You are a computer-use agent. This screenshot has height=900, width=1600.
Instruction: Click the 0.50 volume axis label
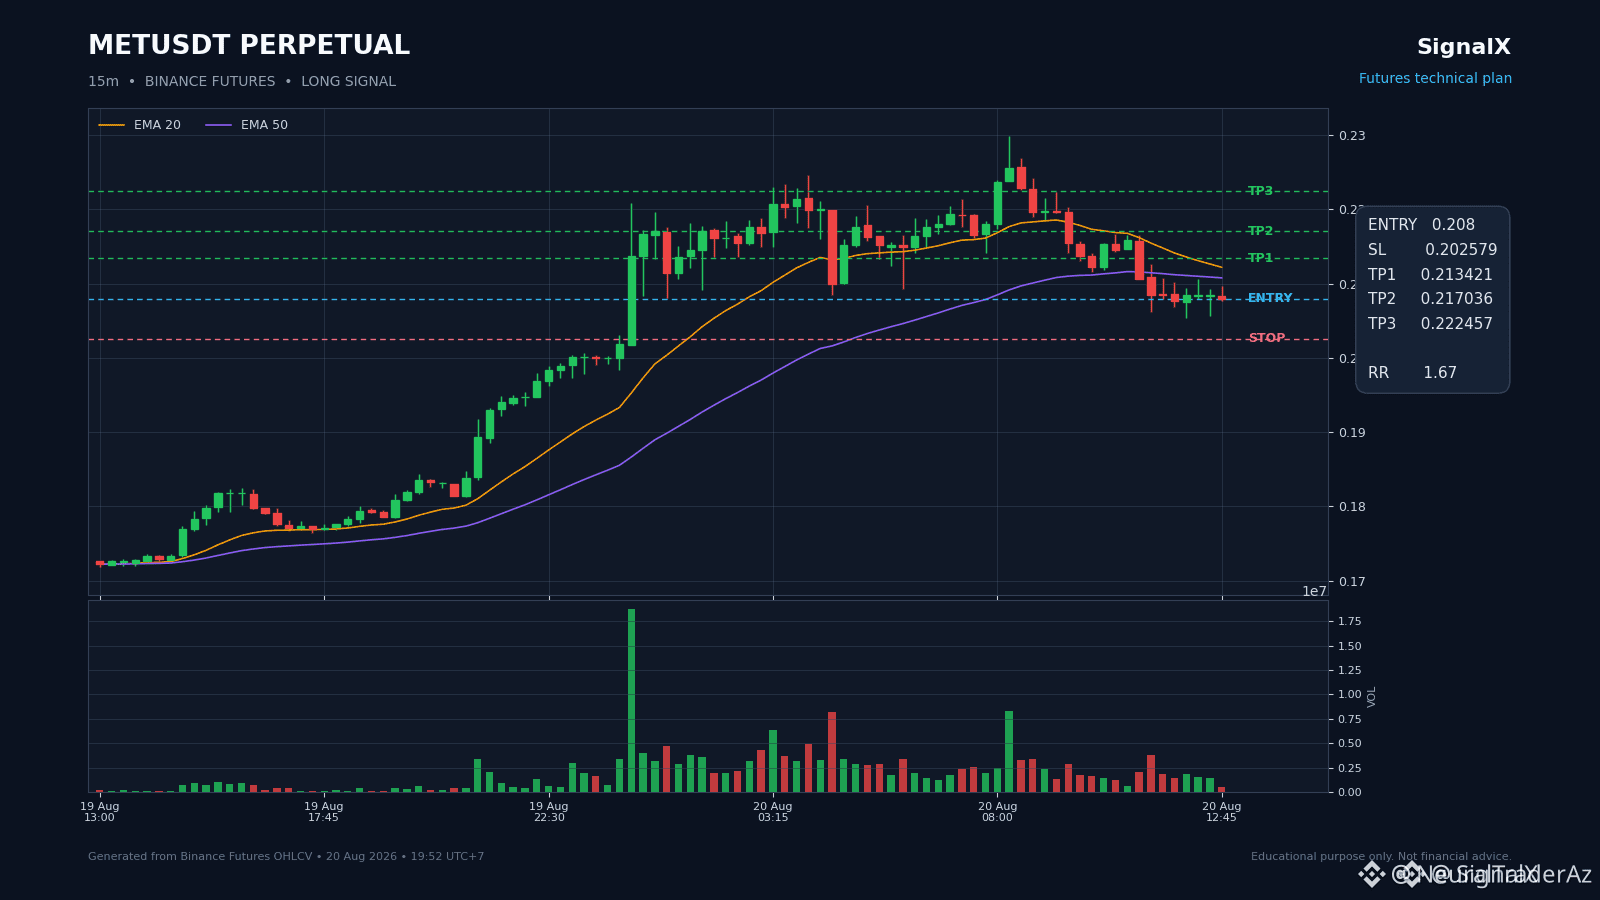(1350, 744)
